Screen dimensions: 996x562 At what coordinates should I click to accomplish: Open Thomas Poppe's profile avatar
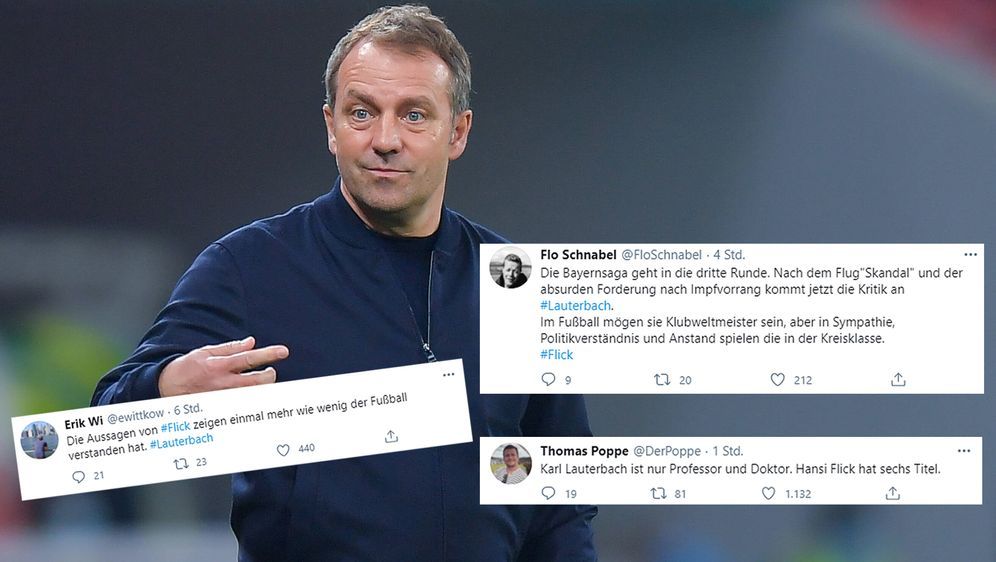511,464
